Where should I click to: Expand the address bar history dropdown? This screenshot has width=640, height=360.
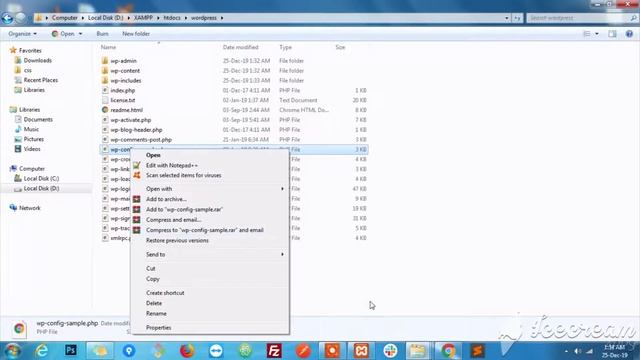507,18
